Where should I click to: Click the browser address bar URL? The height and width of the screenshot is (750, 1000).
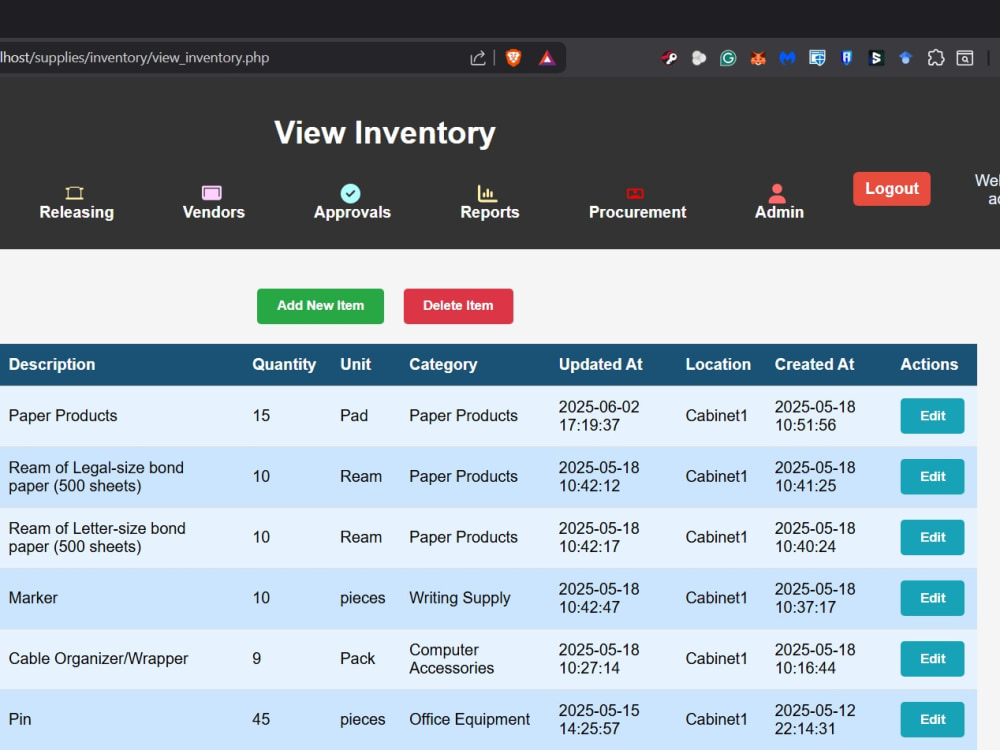[x=135, y=58]
